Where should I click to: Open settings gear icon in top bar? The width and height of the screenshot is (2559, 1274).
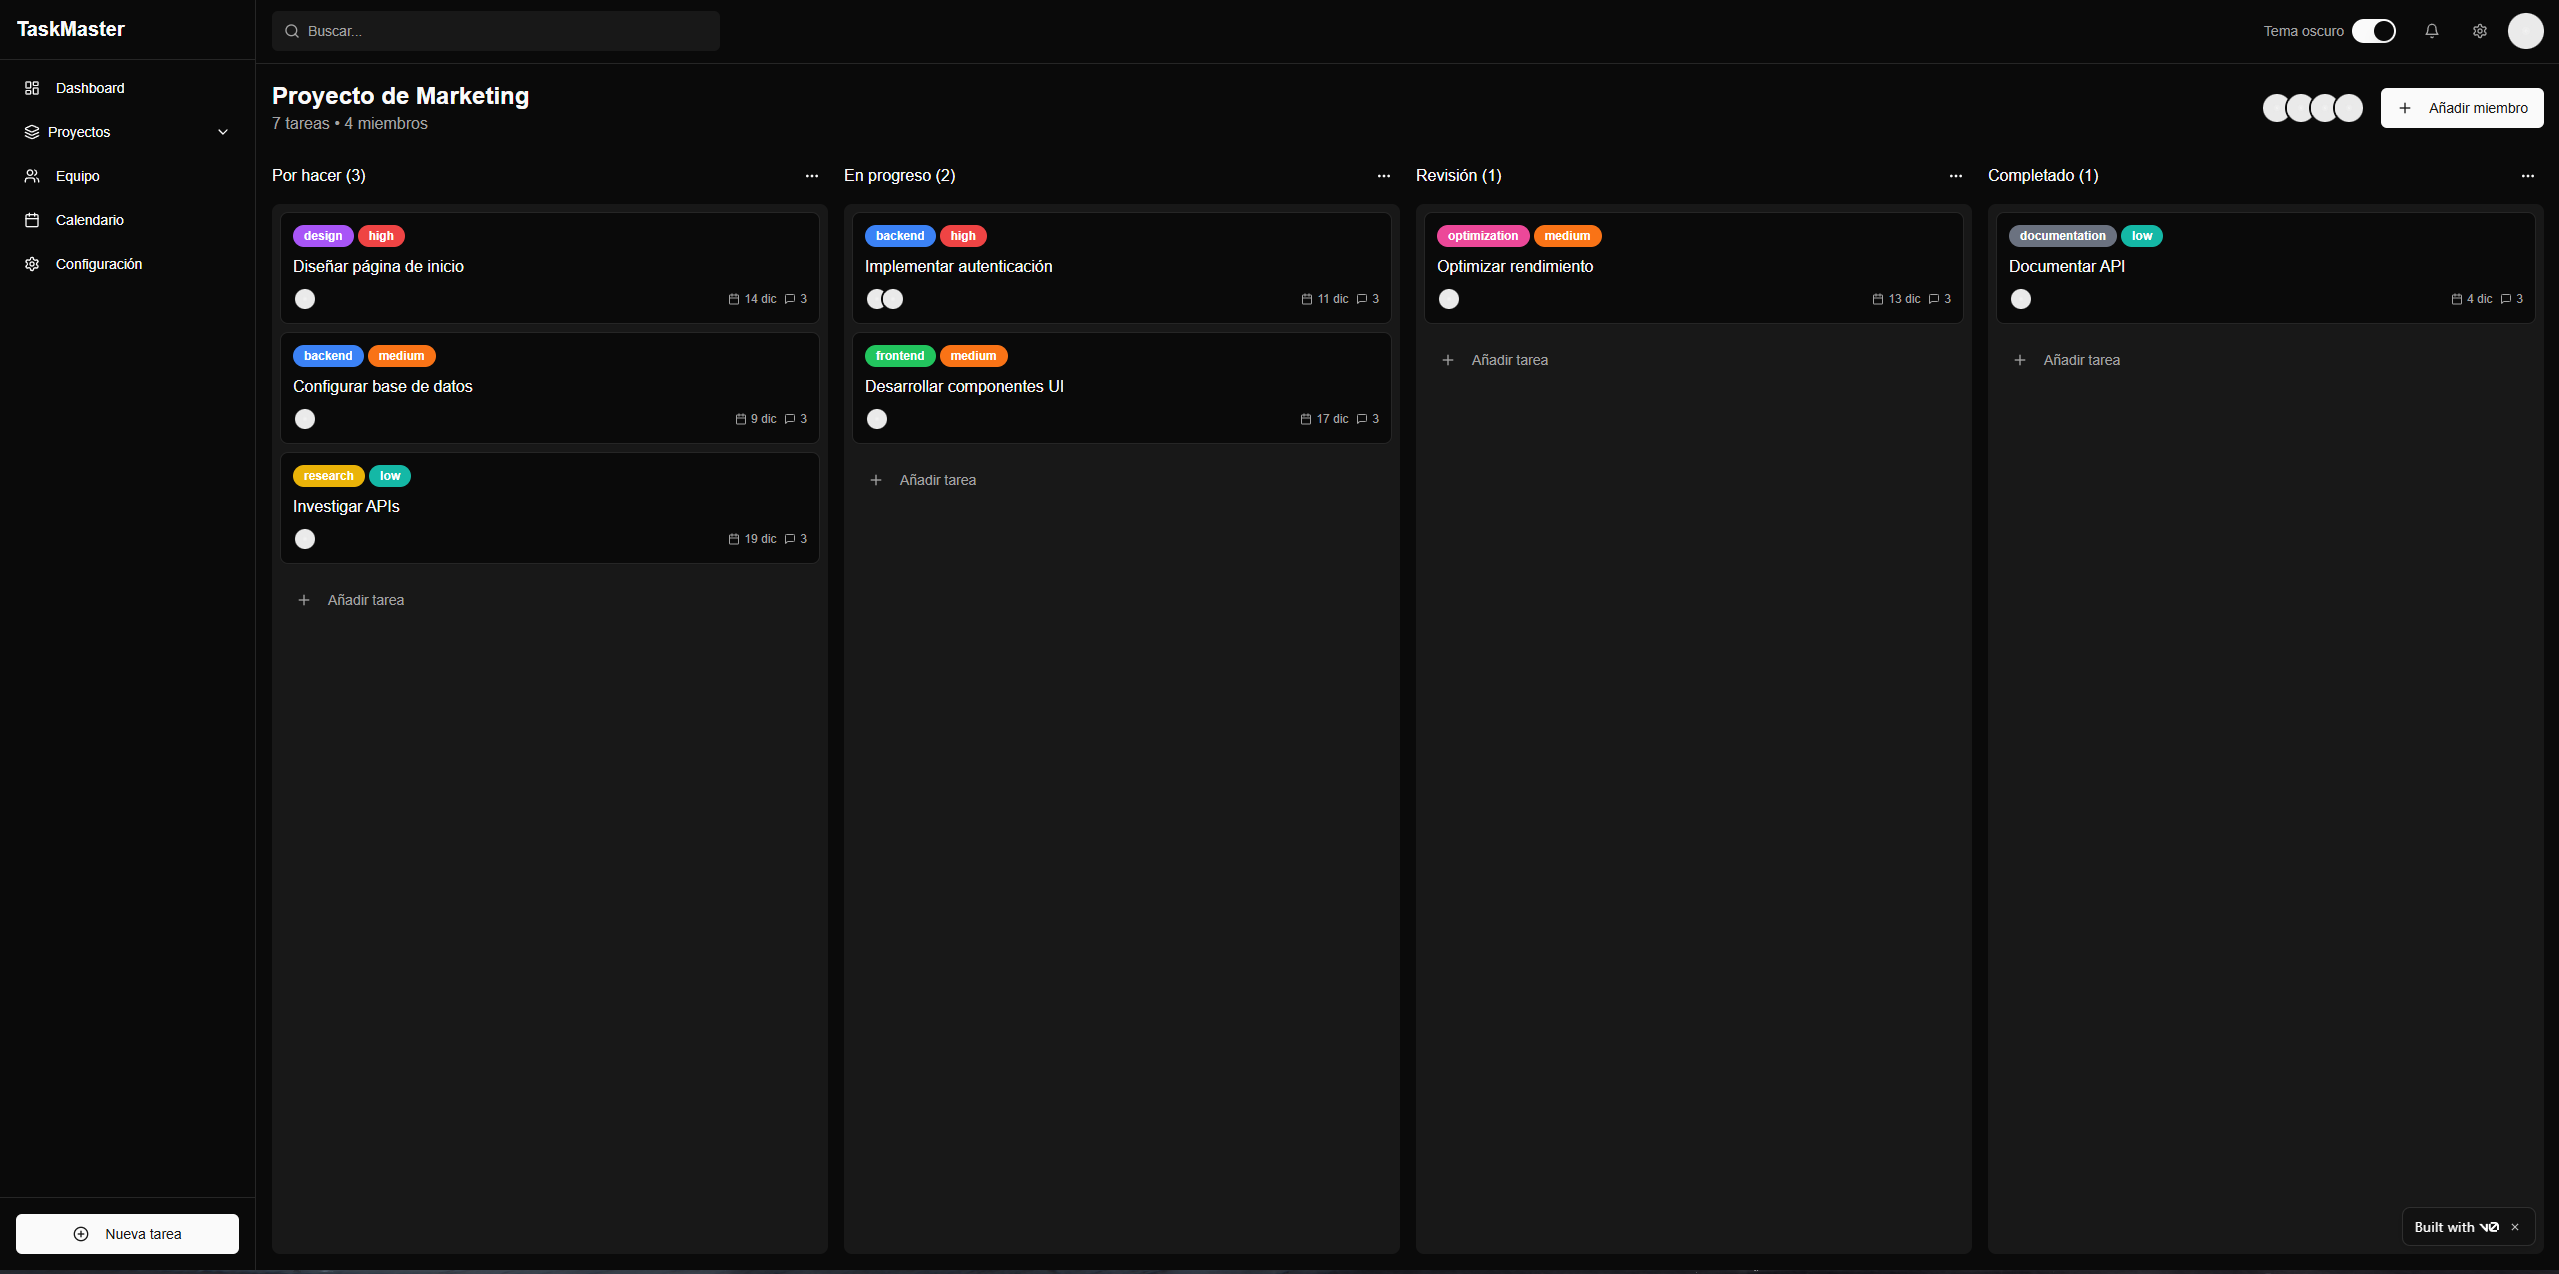click(2479, 31)
